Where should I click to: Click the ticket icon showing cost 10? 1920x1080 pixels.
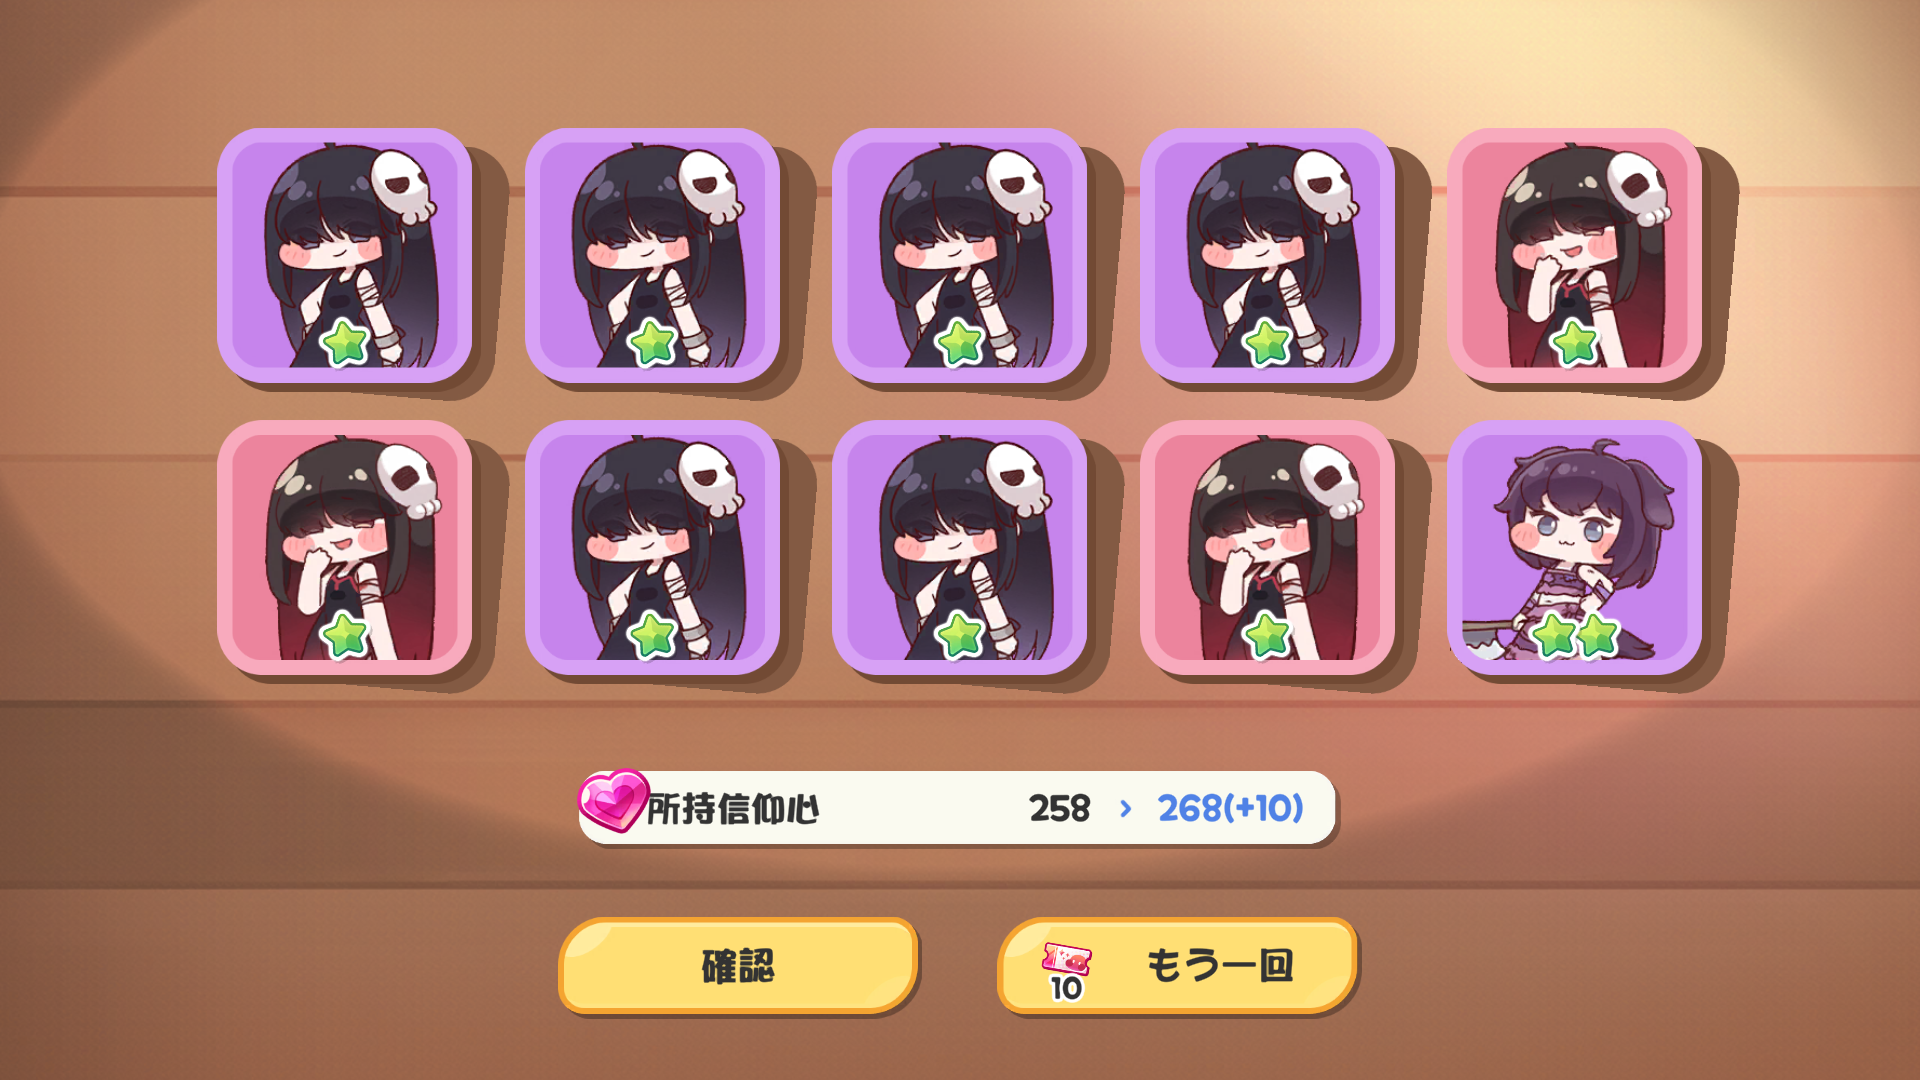(x=1066, y=971)
